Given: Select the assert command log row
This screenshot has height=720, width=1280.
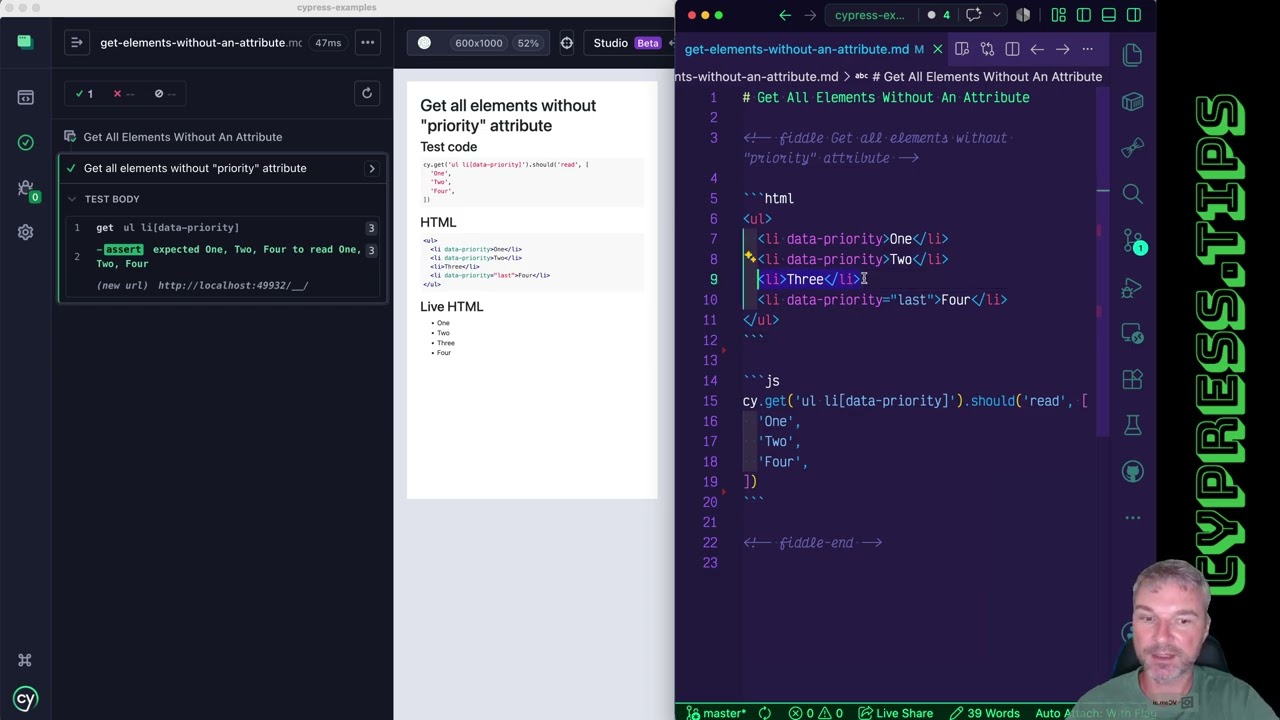Looking at the screenshot, I should tap(223, 257).
